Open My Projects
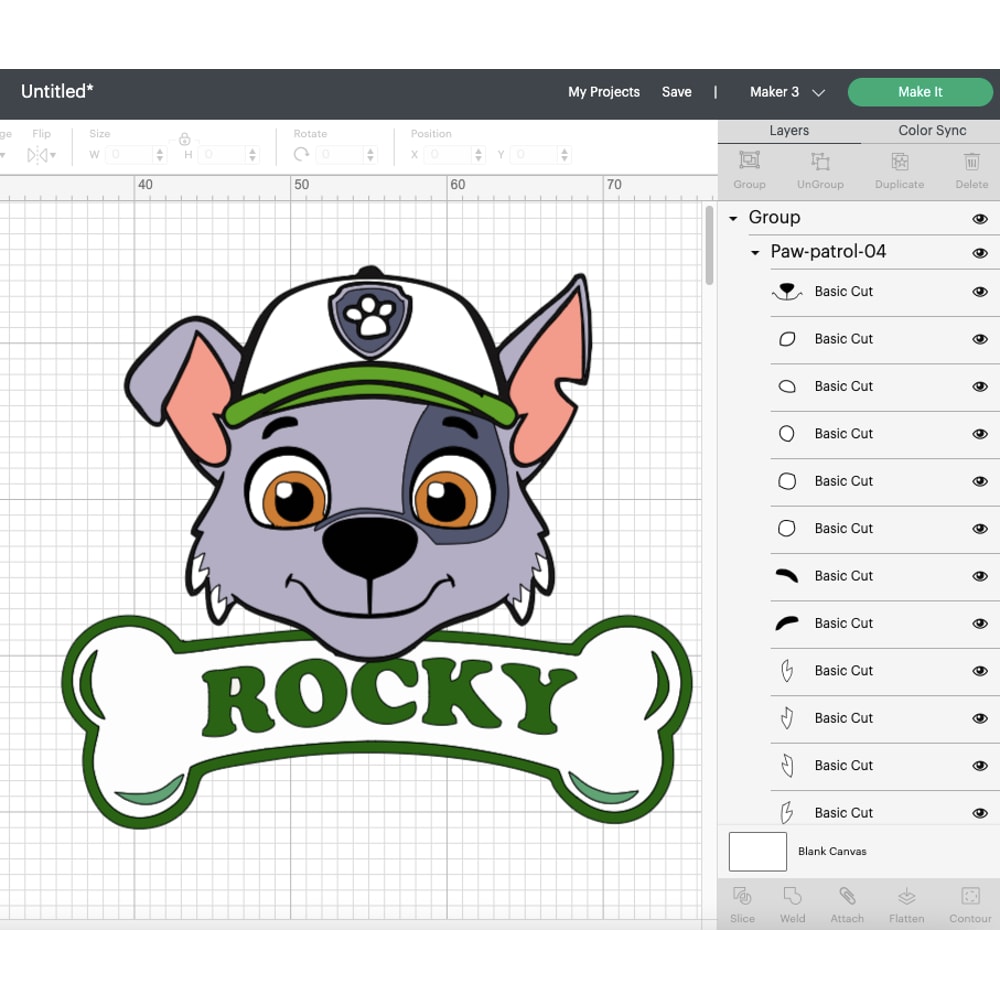 [604, 91]
